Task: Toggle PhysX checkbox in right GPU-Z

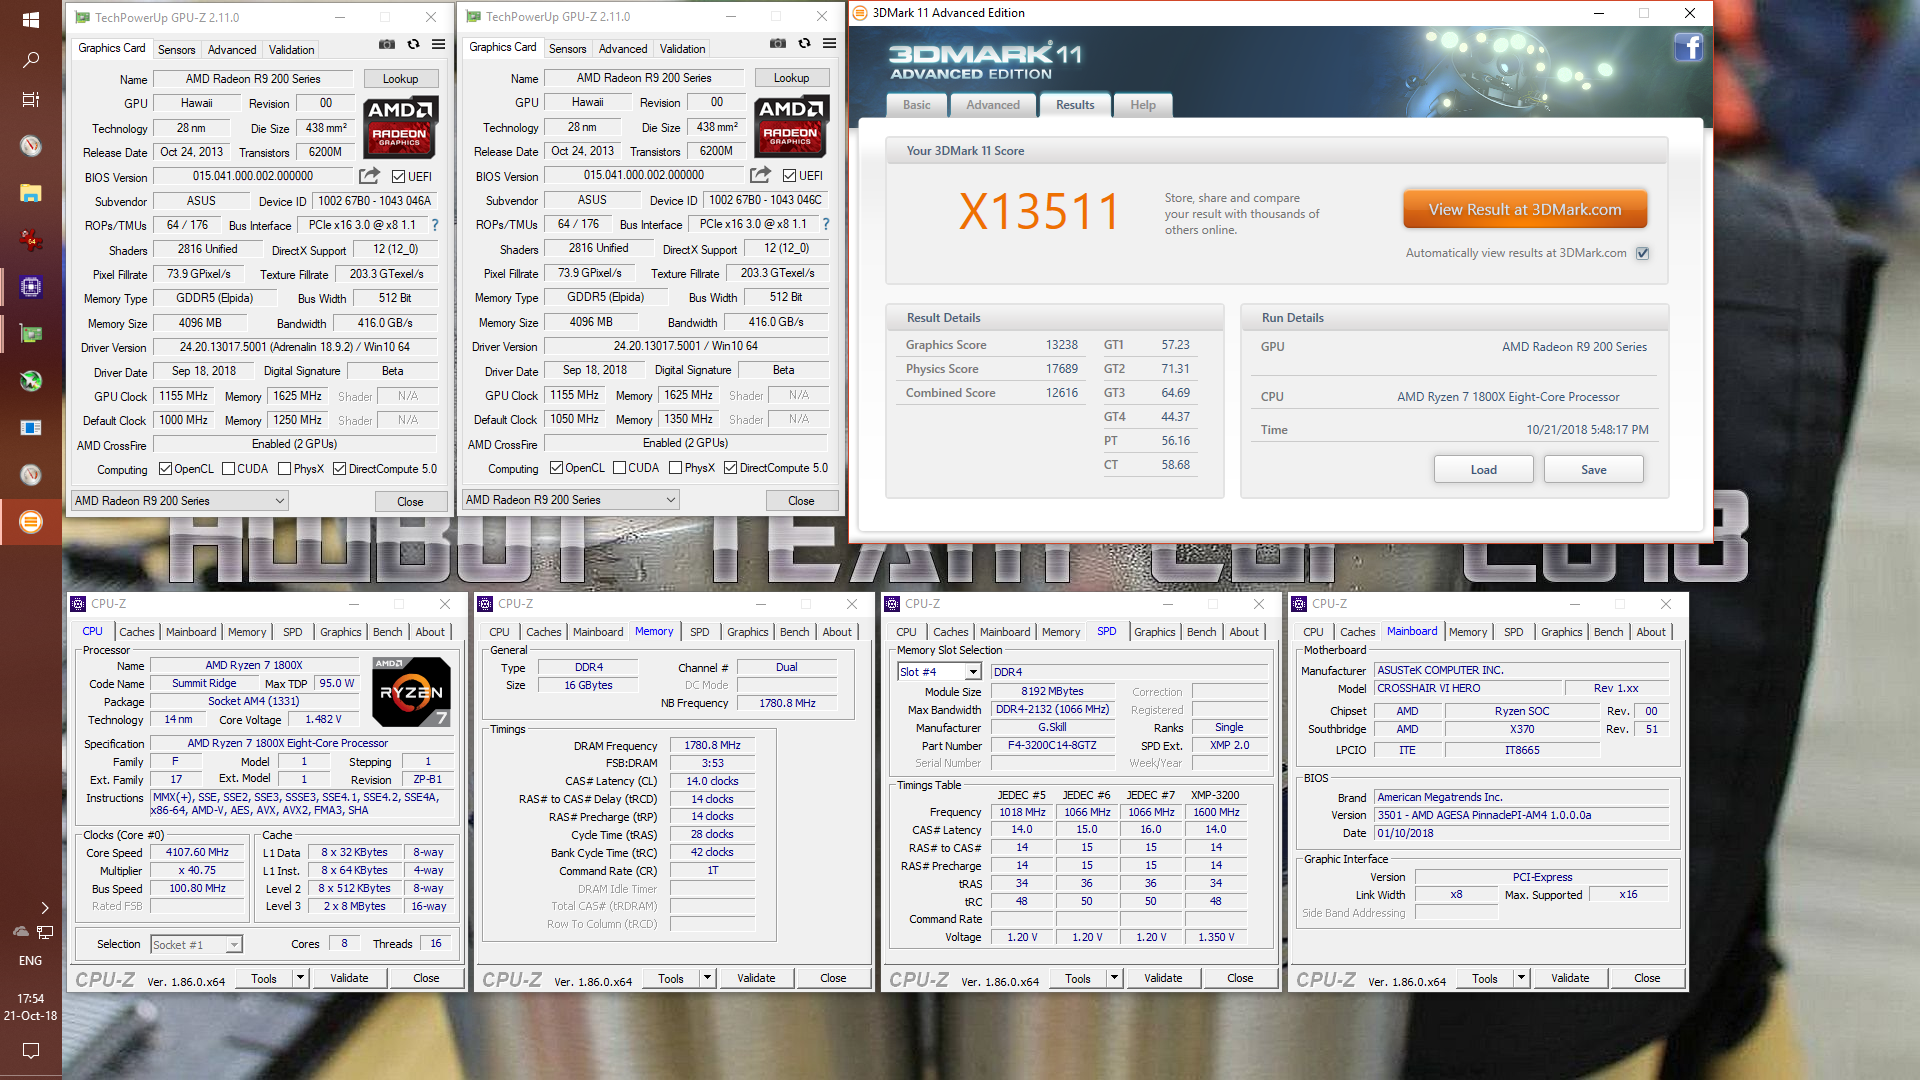Action: (x=675, y=468)
